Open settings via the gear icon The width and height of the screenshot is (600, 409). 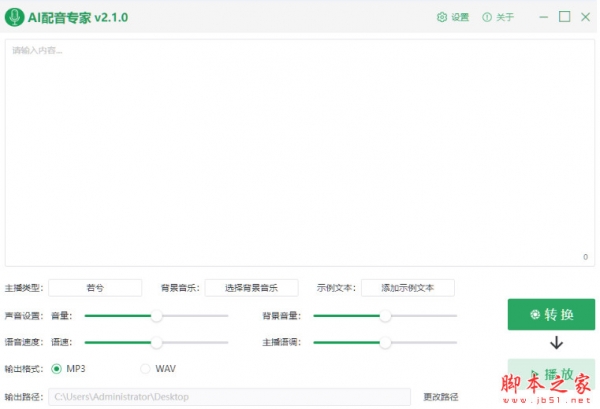(x=442, y=17)
